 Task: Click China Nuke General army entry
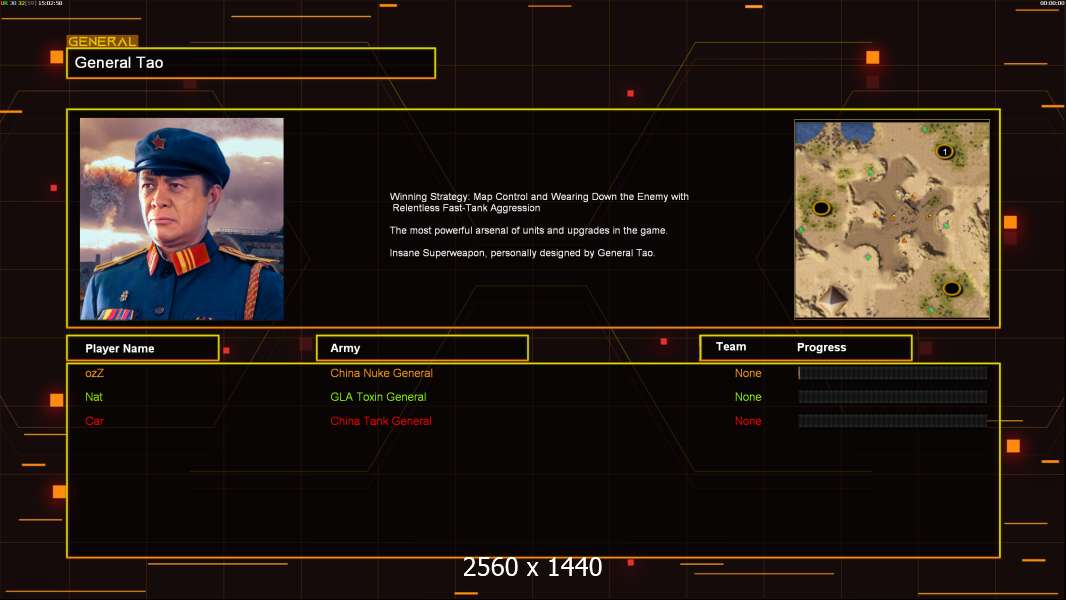click(381, 373)
